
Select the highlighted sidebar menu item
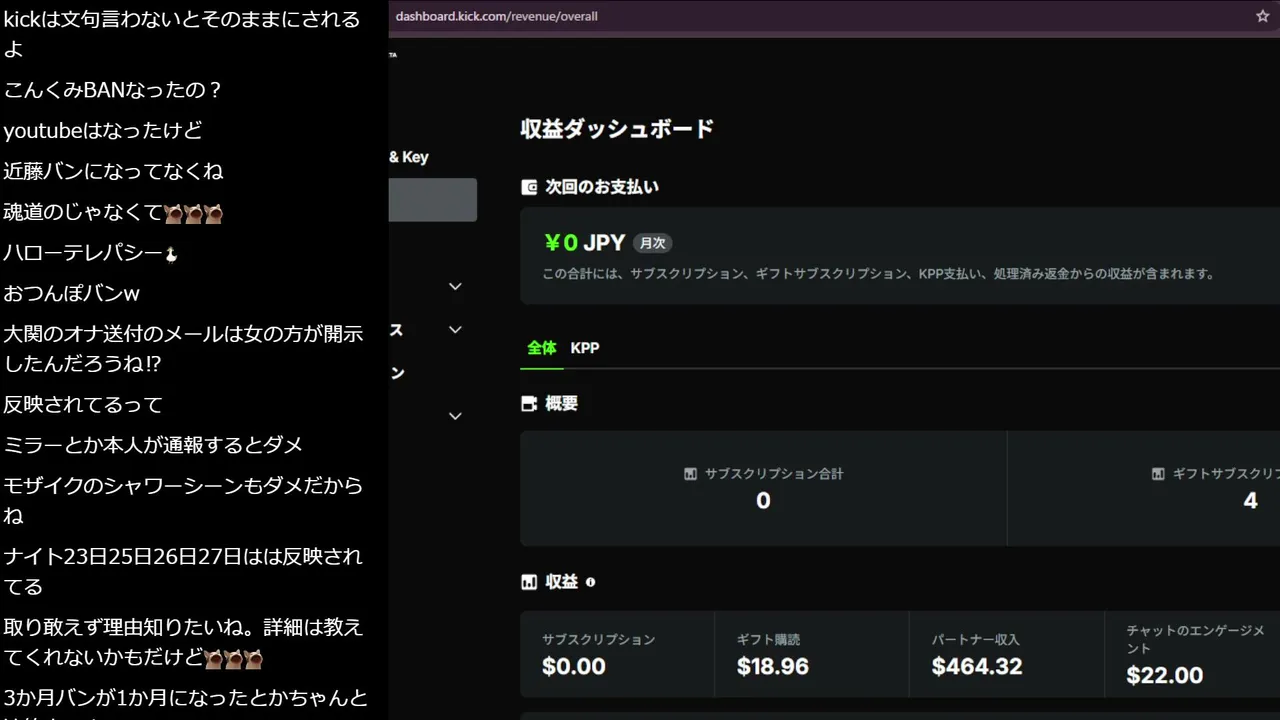433,200
